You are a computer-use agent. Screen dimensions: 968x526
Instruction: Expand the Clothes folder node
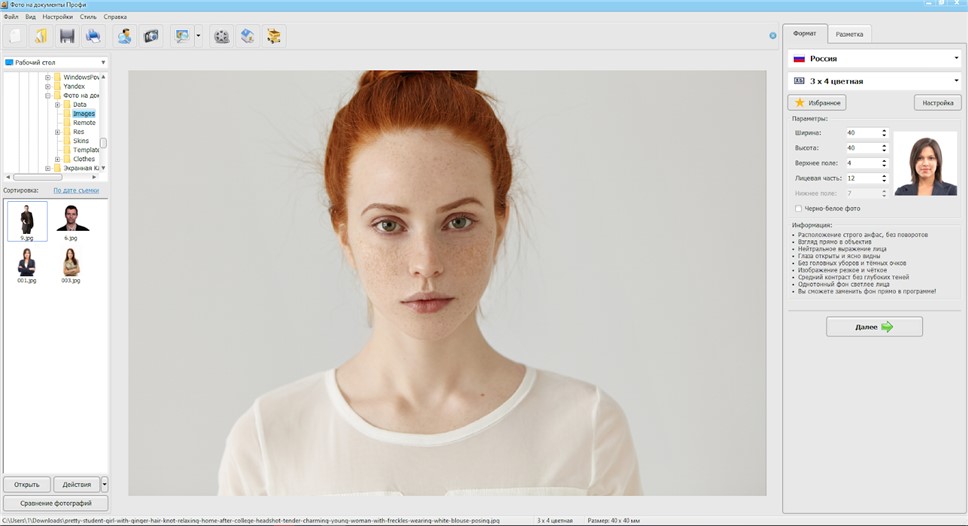(x=57, y=159)
